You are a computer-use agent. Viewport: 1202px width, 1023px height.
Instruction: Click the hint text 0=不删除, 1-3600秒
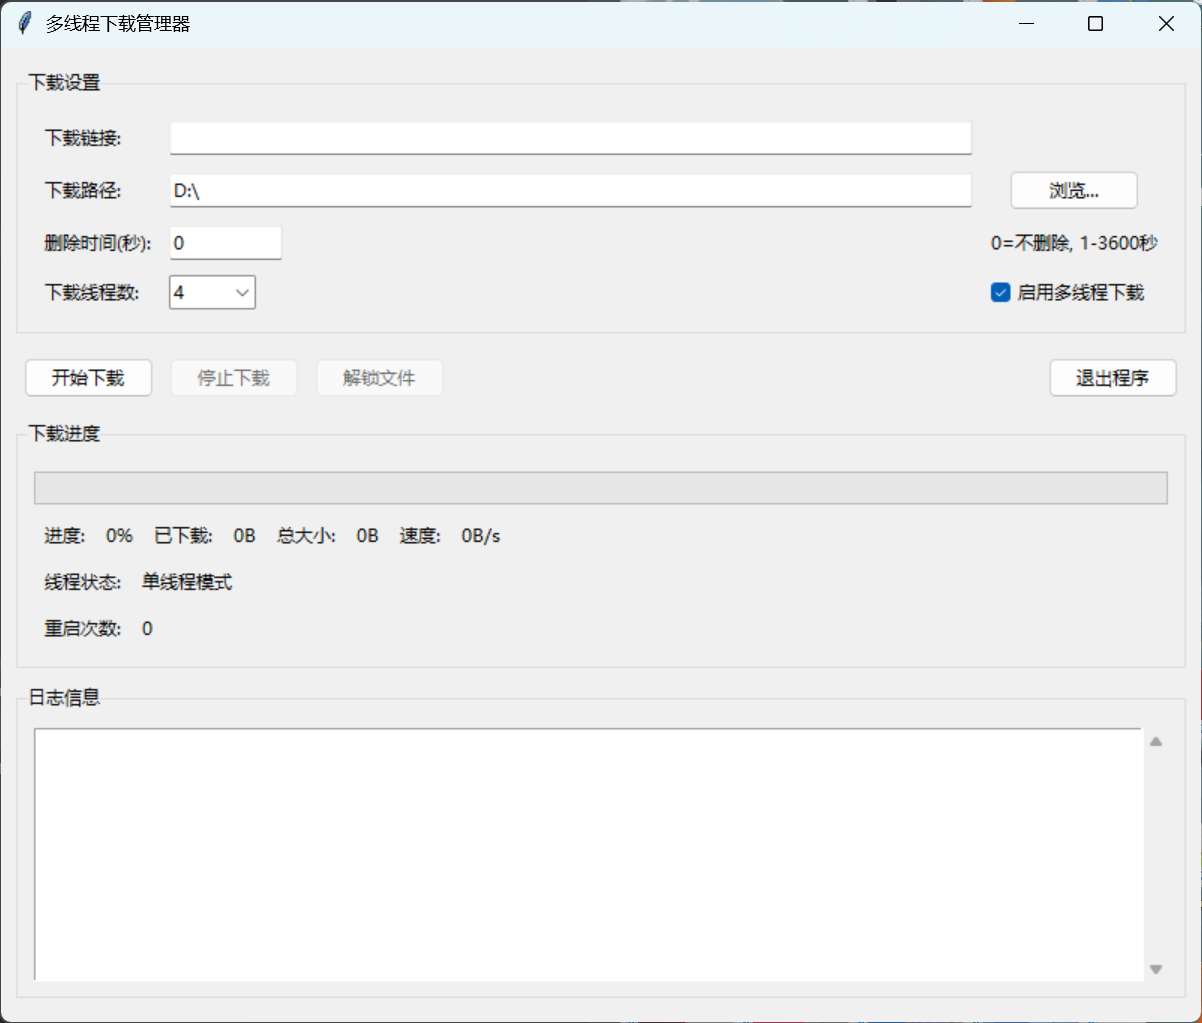pyautogui.click(x=1074, y=242)
